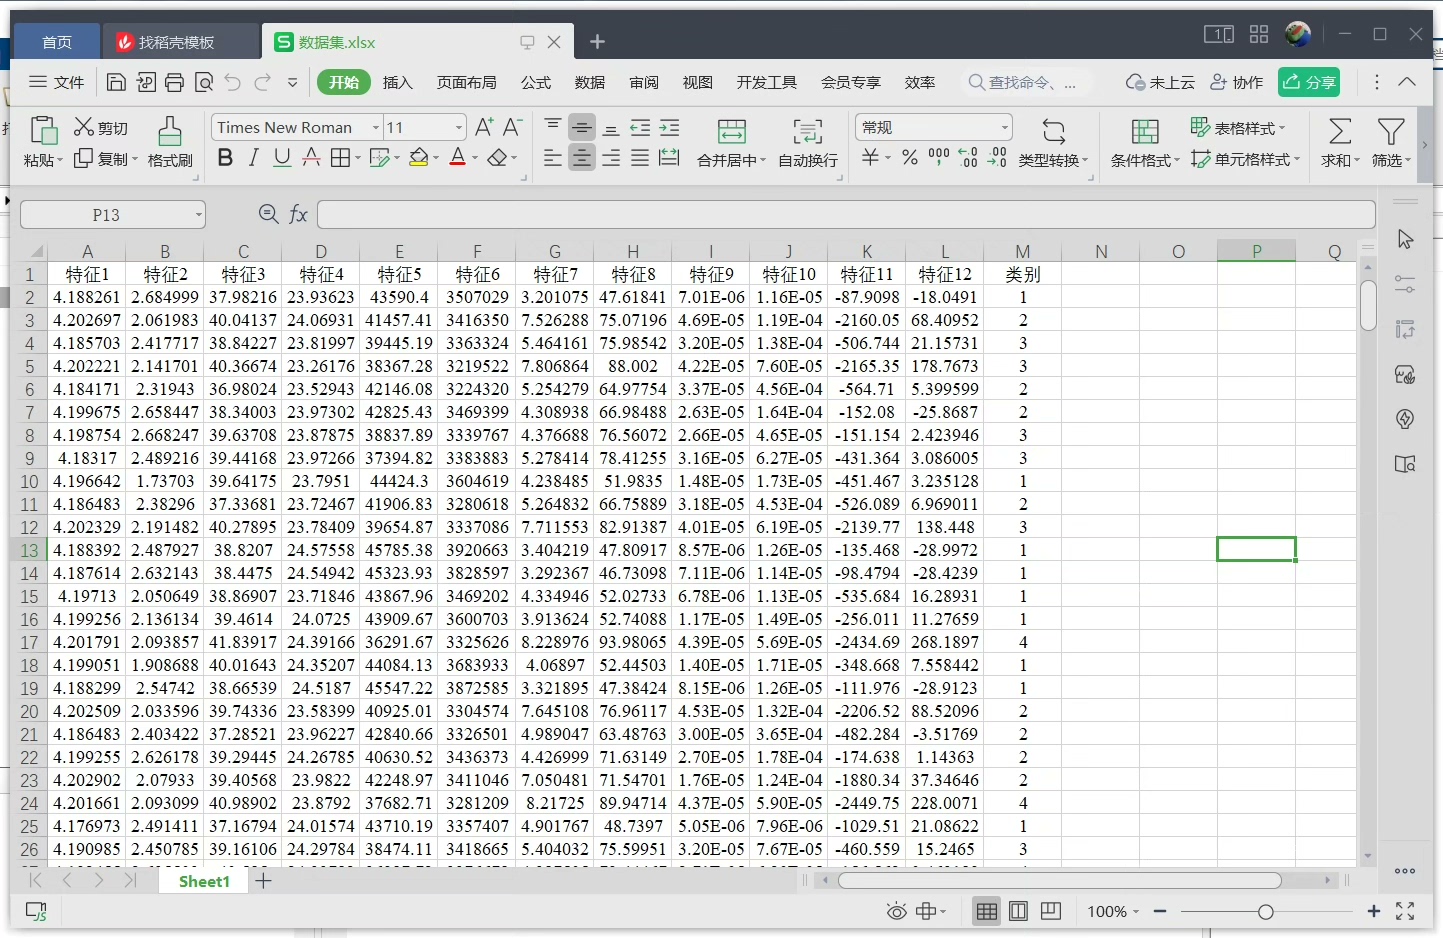Toggle italic formatting
The width and height of the screenshot is (1443, 938).
254,157
